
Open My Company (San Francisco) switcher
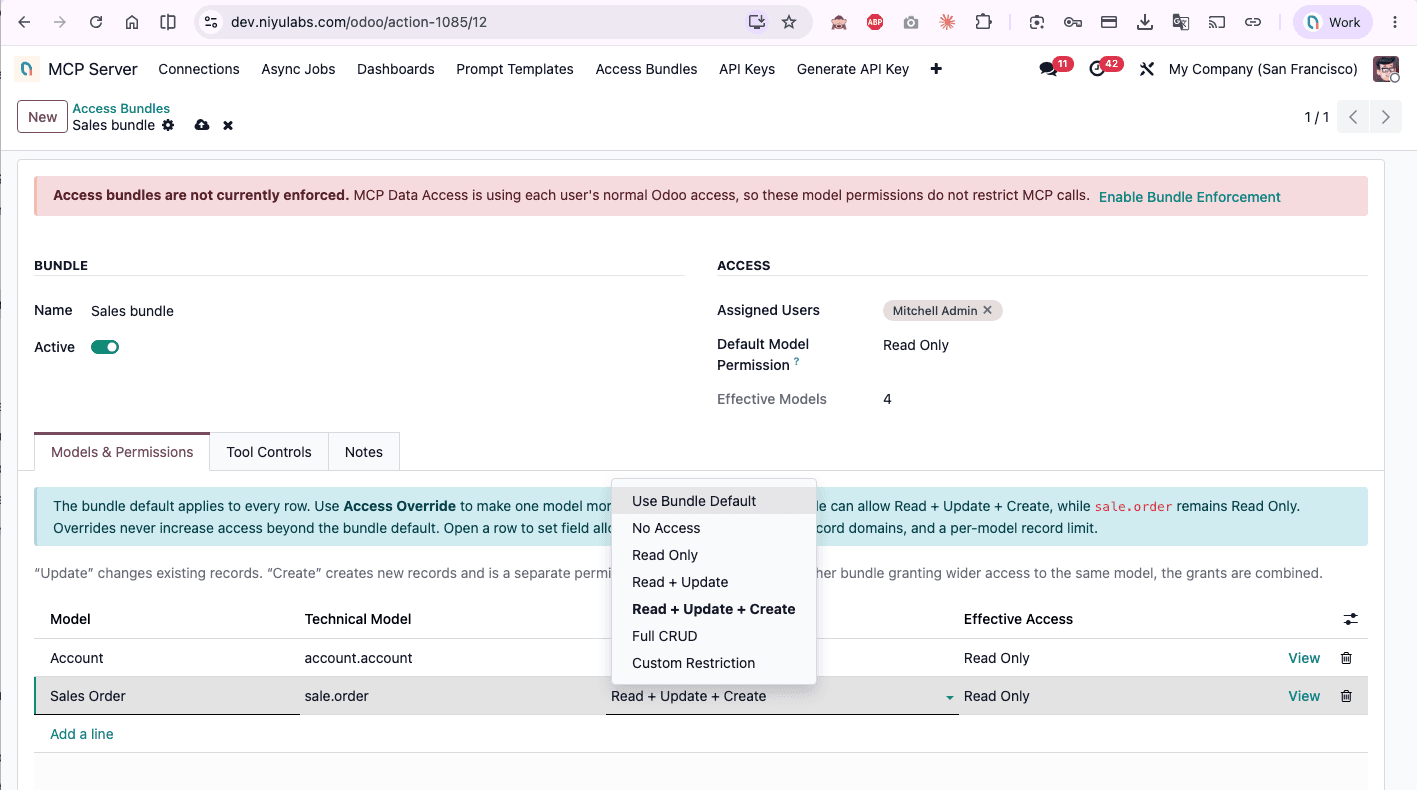(x=1263, y=69)
